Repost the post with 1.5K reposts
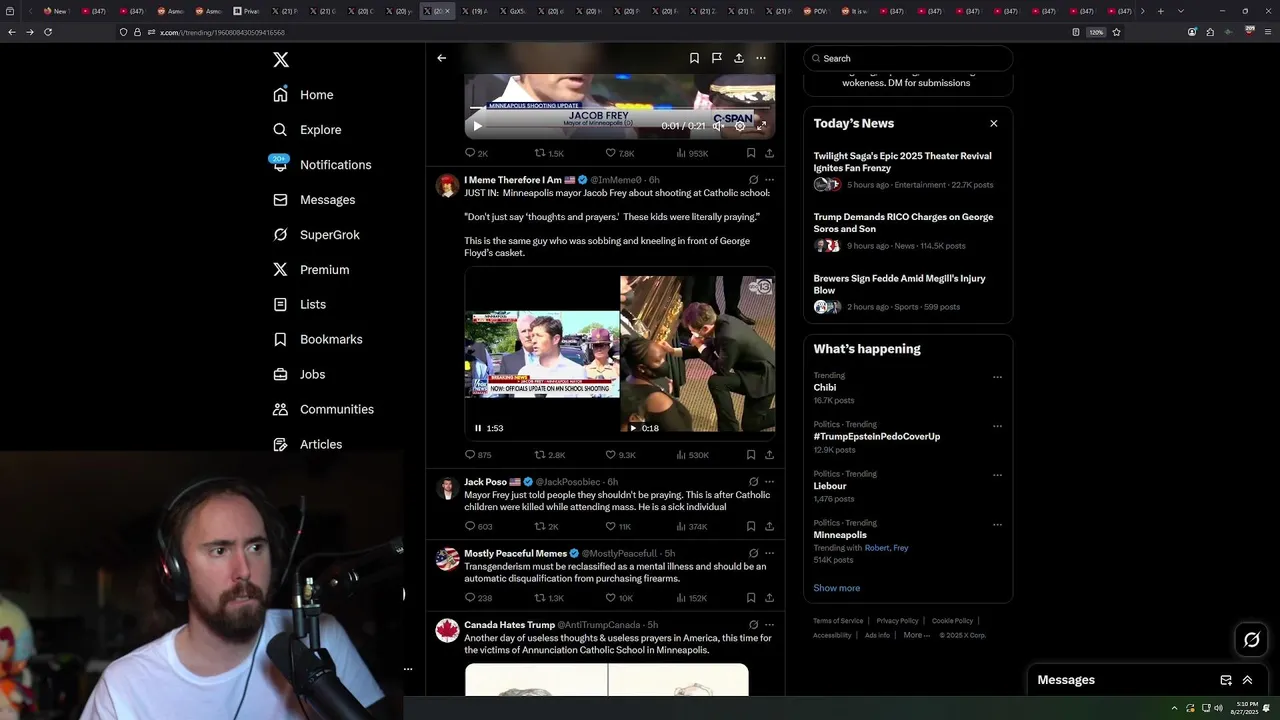The width and height of the screenshot is (1280, 720). coord(549,153)
